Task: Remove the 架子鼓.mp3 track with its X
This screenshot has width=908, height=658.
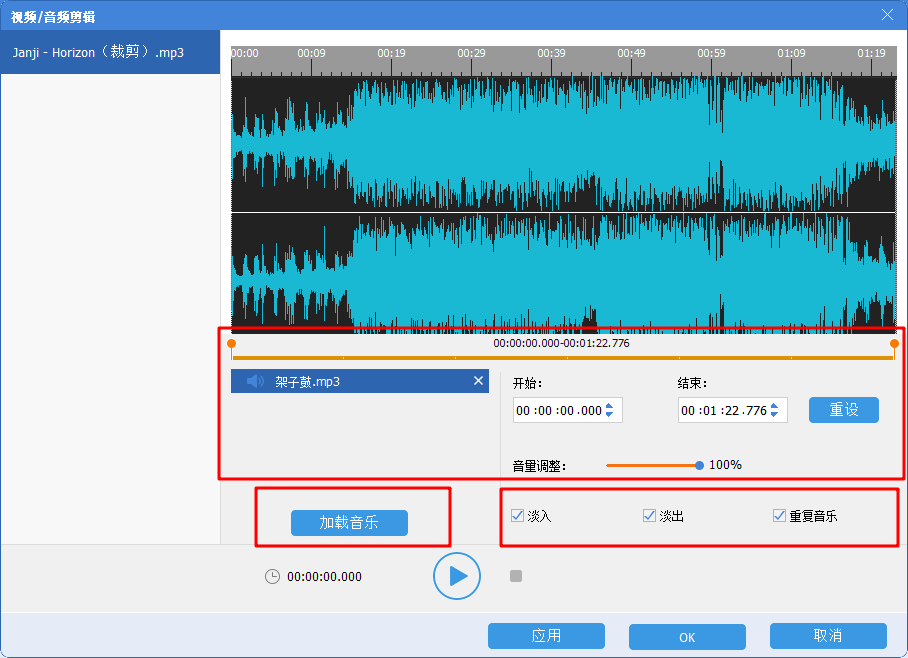Action: point(478,381)
